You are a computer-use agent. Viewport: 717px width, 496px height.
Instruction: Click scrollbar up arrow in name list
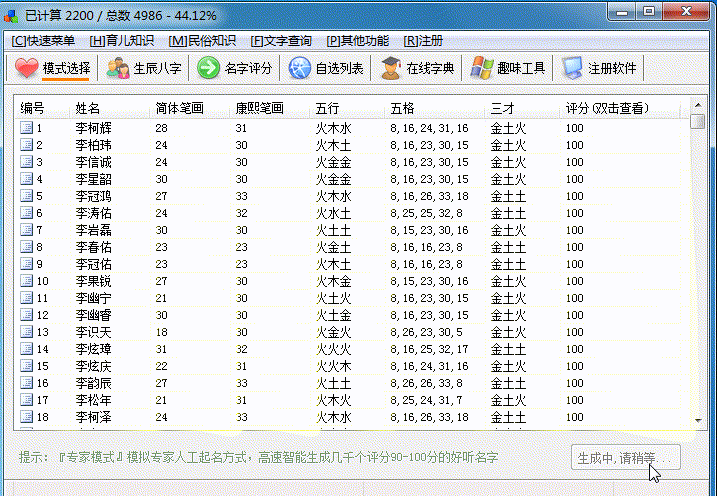pos(697,105)
